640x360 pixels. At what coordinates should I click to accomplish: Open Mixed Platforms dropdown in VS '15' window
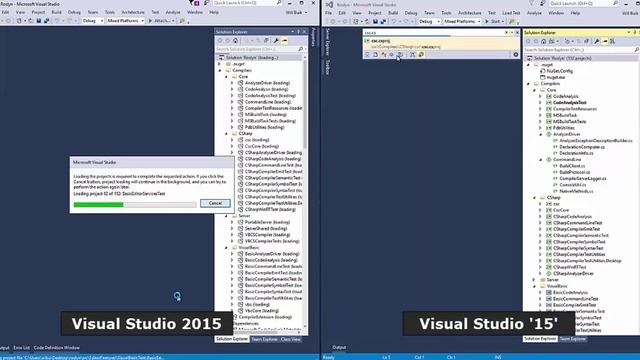[462, 21]
